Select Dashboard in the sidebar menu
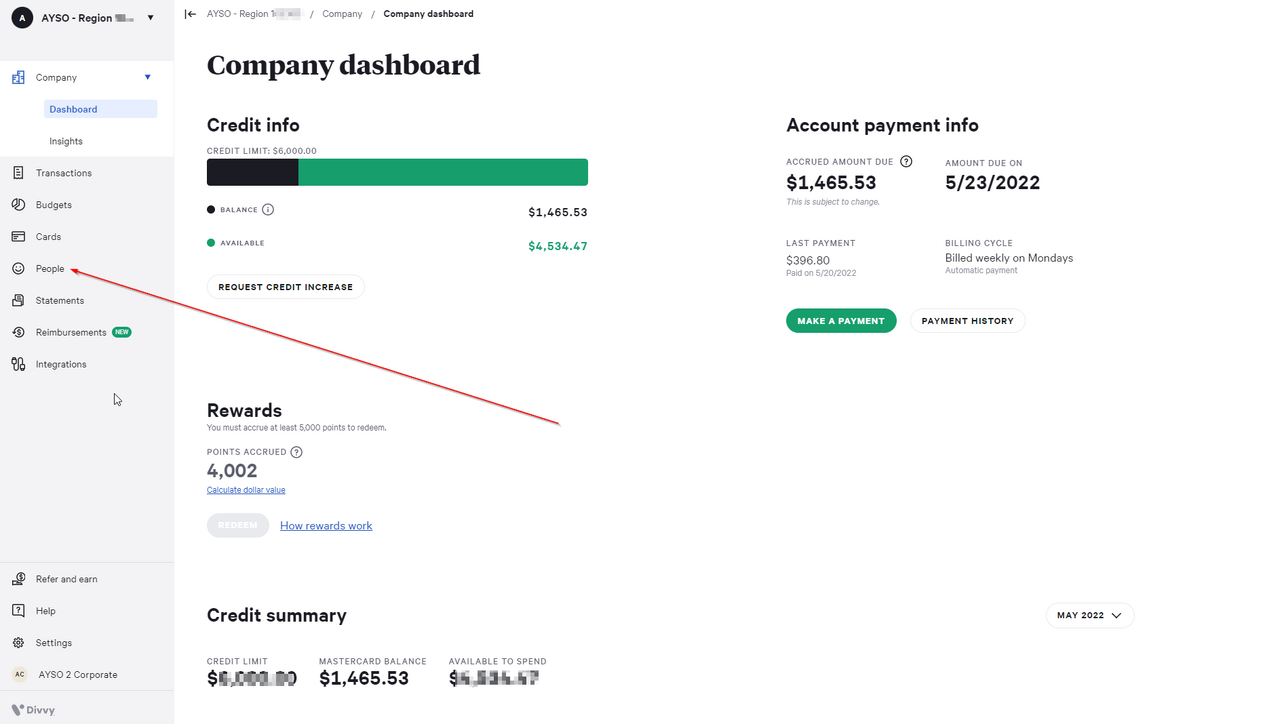The height and width of the screenshot is (724, 1280). tap(73, 109)
